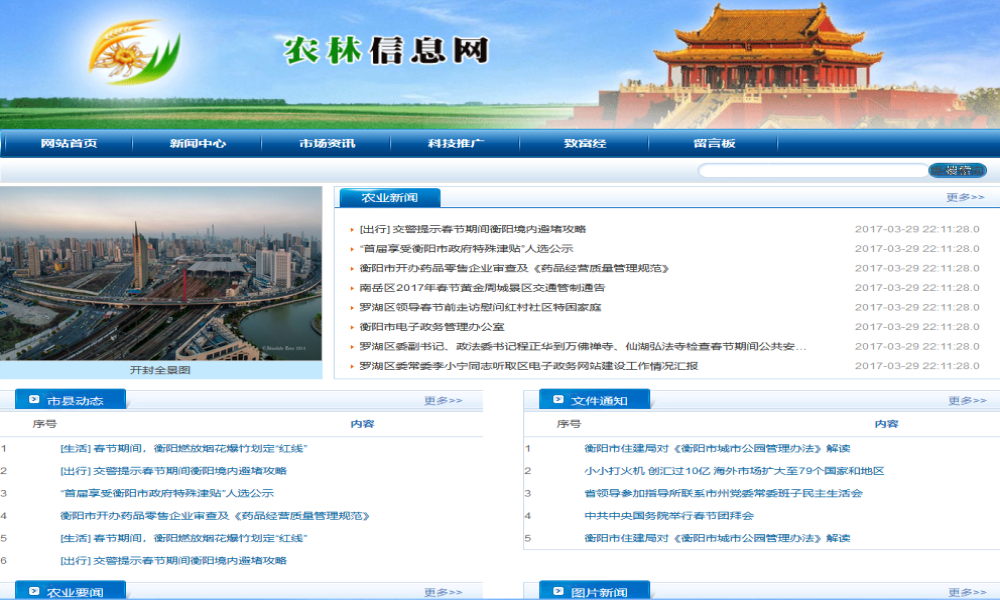Open 文件通知 row 5 衡阳市住建局 解读 link
The width and height of the screenshot is (1000, 600).
click(717, 538)
